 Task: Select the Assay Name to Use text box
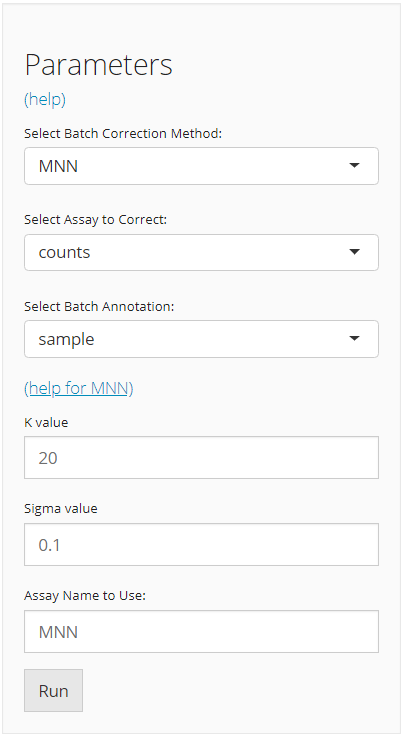click(201, 631)
